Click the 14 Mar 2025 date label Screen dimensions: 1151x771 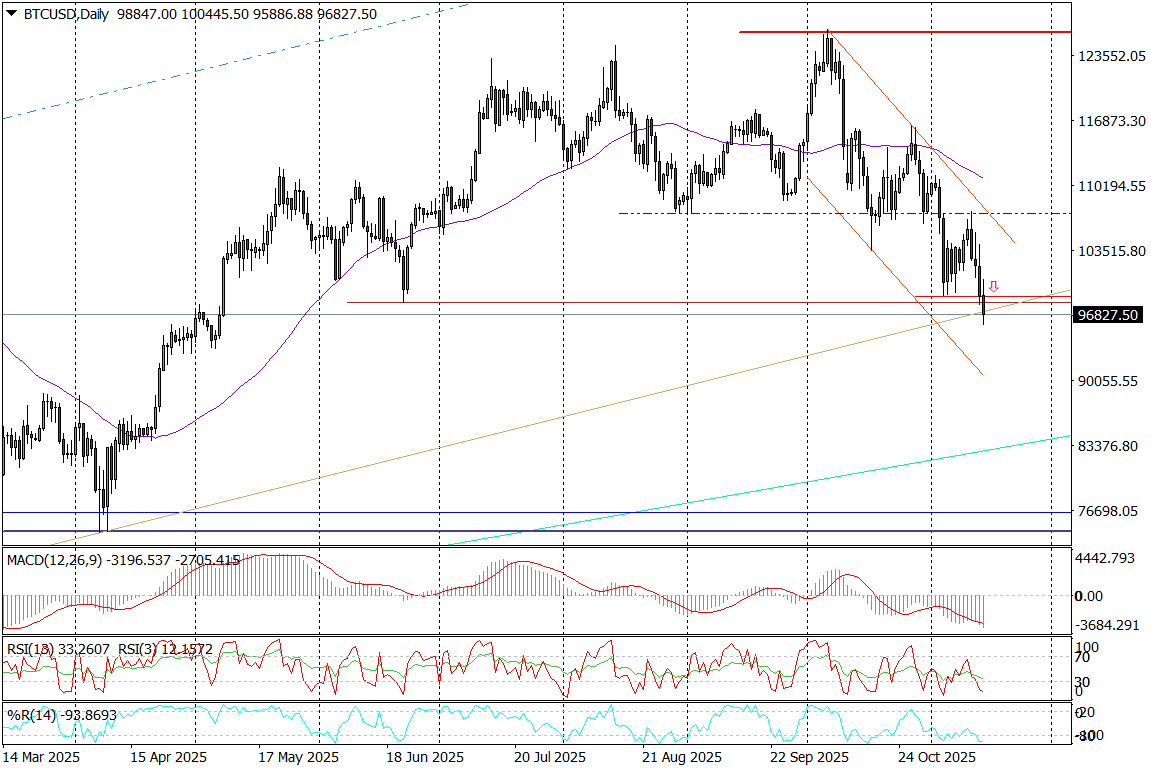point(42,757)
